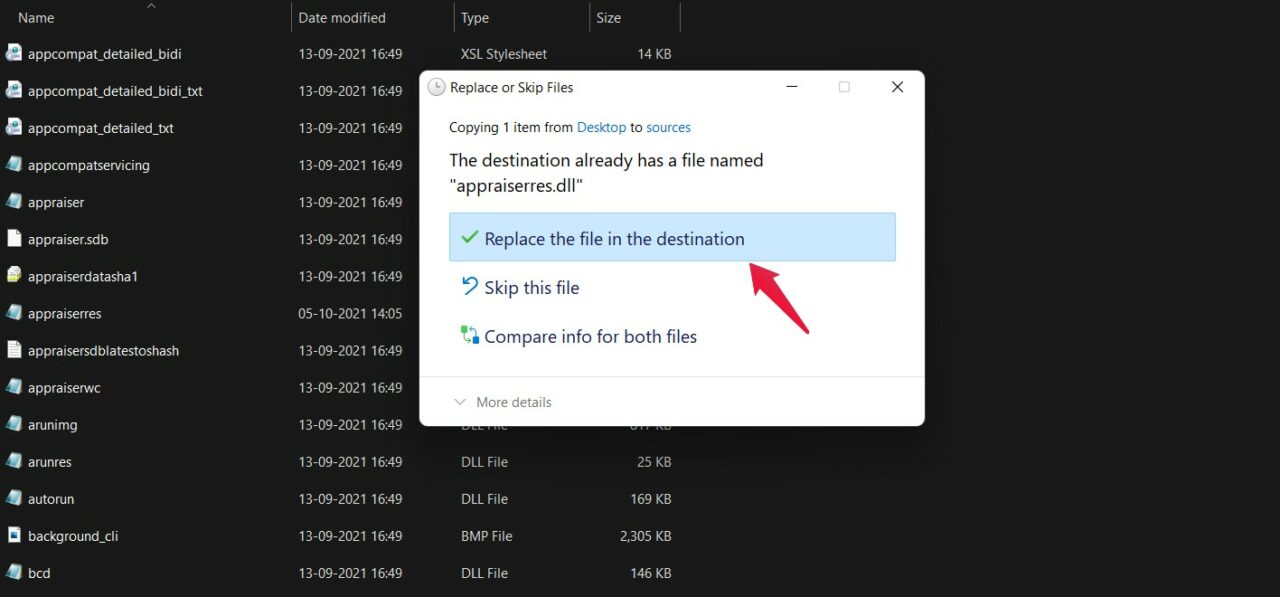This screenshot has width=1280, height=597.
Task: Click the arunres DLL file icon
Action: (x=14, y=461)
